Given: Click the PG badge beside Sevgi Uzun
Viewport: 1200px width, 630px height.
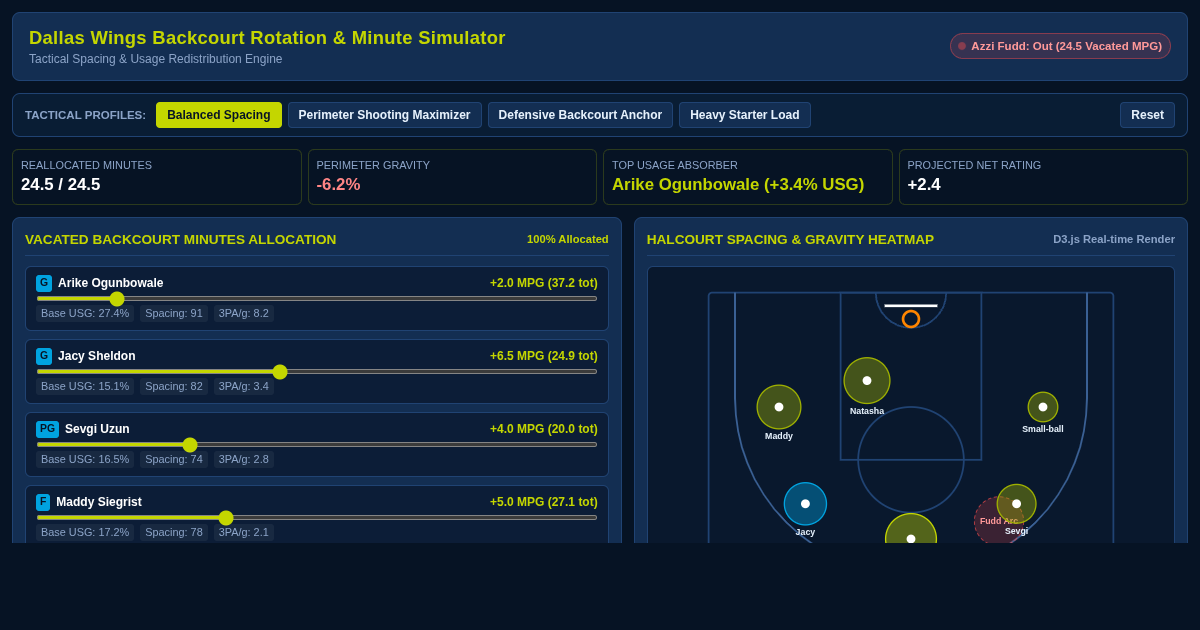Looking at the screenshot, I should 47,429.
